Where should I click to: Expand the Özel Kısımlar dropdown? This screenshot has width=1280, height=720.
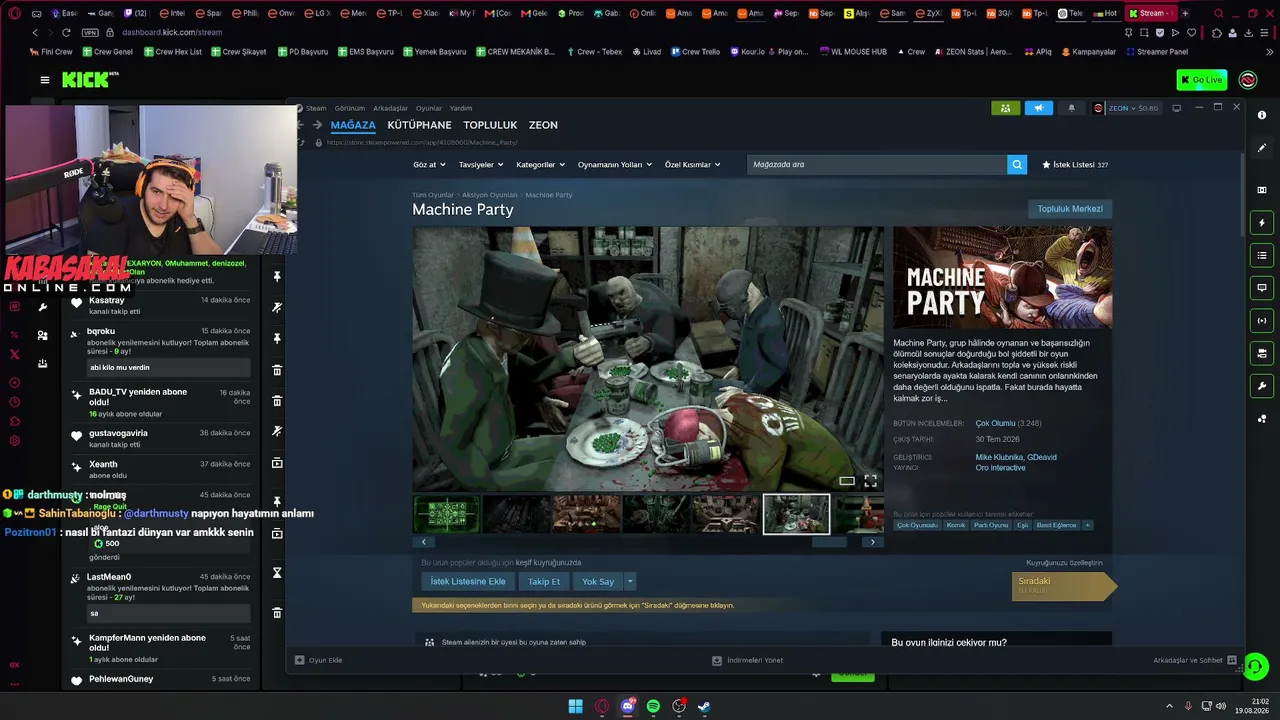coord(692,164)
